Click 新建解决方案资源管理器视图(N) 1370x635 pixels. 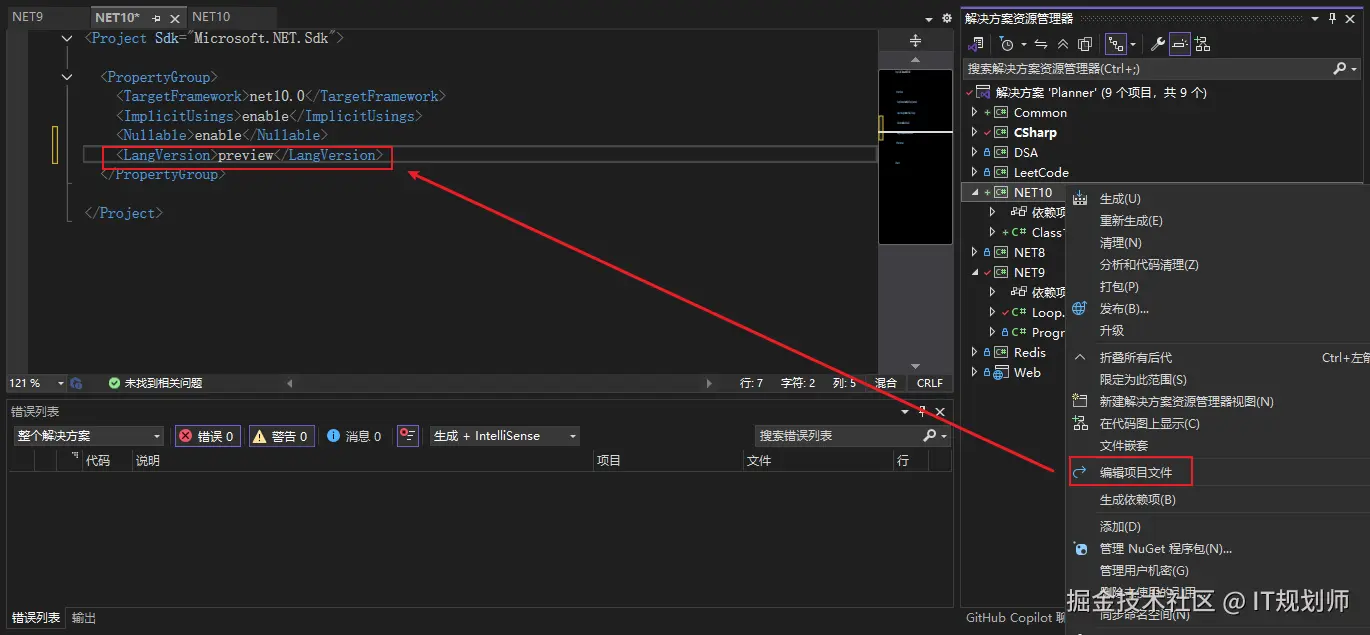[1186, 402]
